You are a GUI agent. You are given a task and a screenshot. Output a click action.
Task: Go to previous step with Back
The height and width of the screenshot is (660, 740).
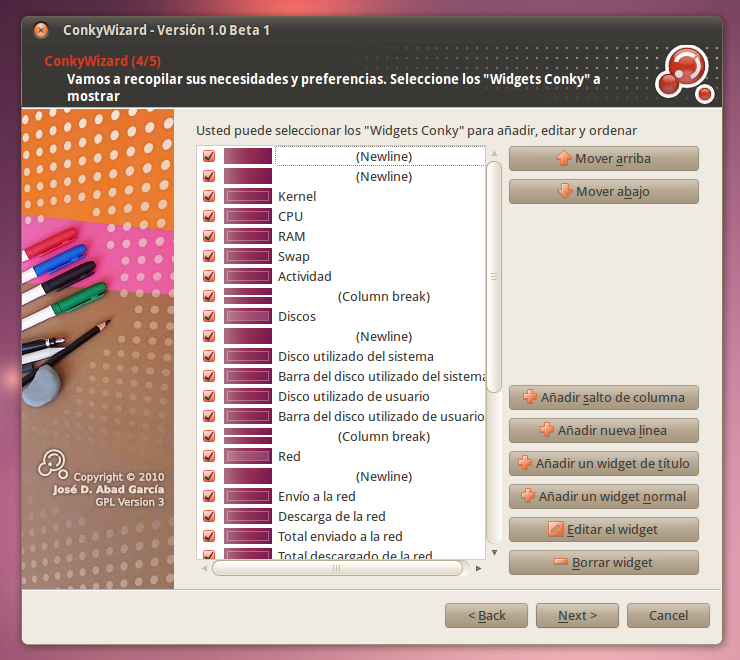[x=486, y=615]
